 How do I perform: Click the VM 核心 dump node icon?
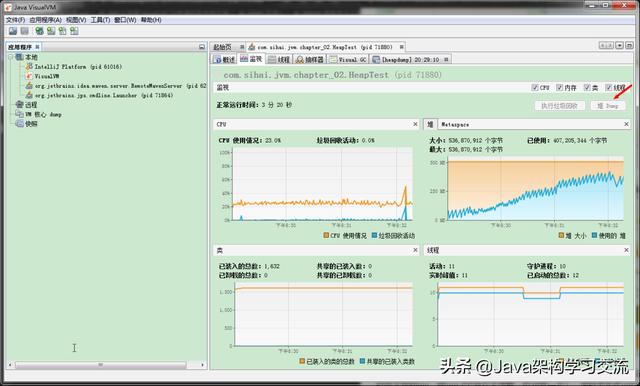(x=19, y=114)
